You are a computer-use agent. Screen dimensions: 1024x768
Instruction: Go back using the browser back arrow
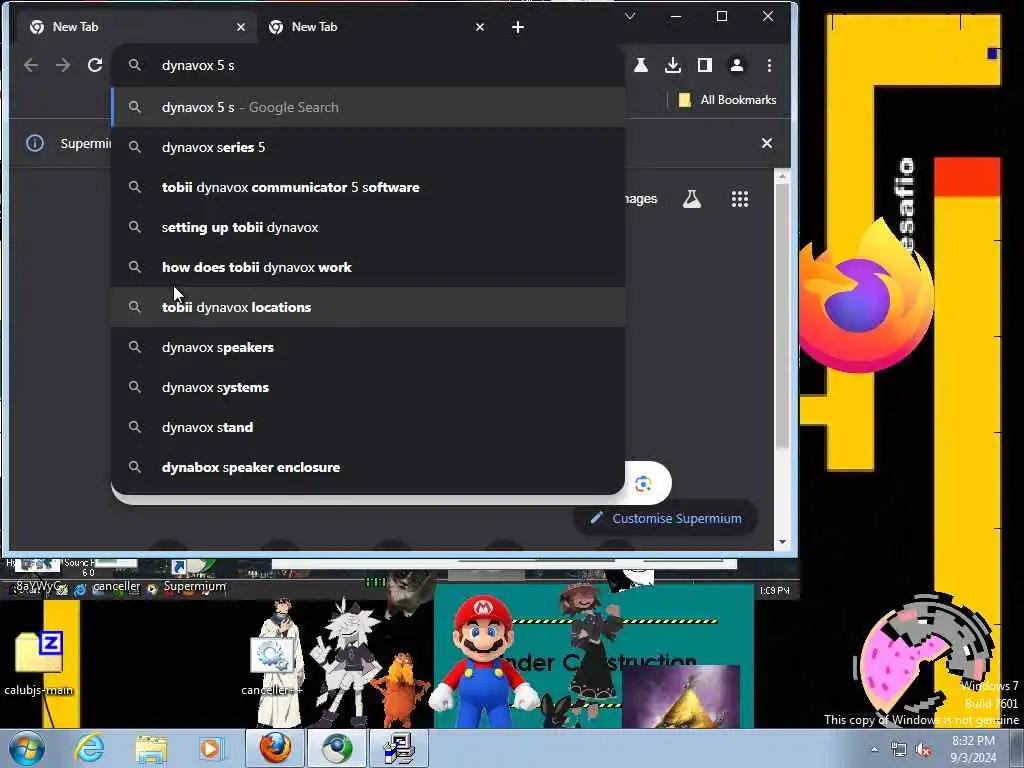pos(31,65)
